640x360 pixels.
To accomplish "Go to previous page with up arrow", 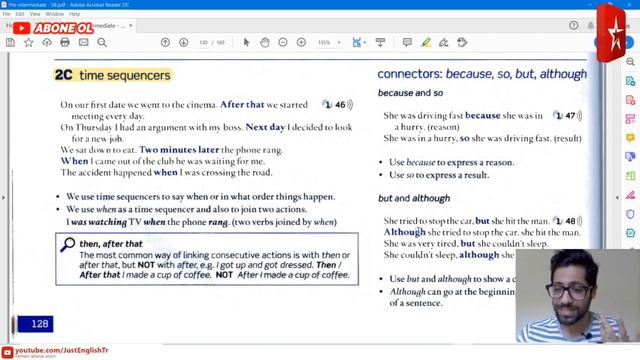I will click(x=165, y=42).
